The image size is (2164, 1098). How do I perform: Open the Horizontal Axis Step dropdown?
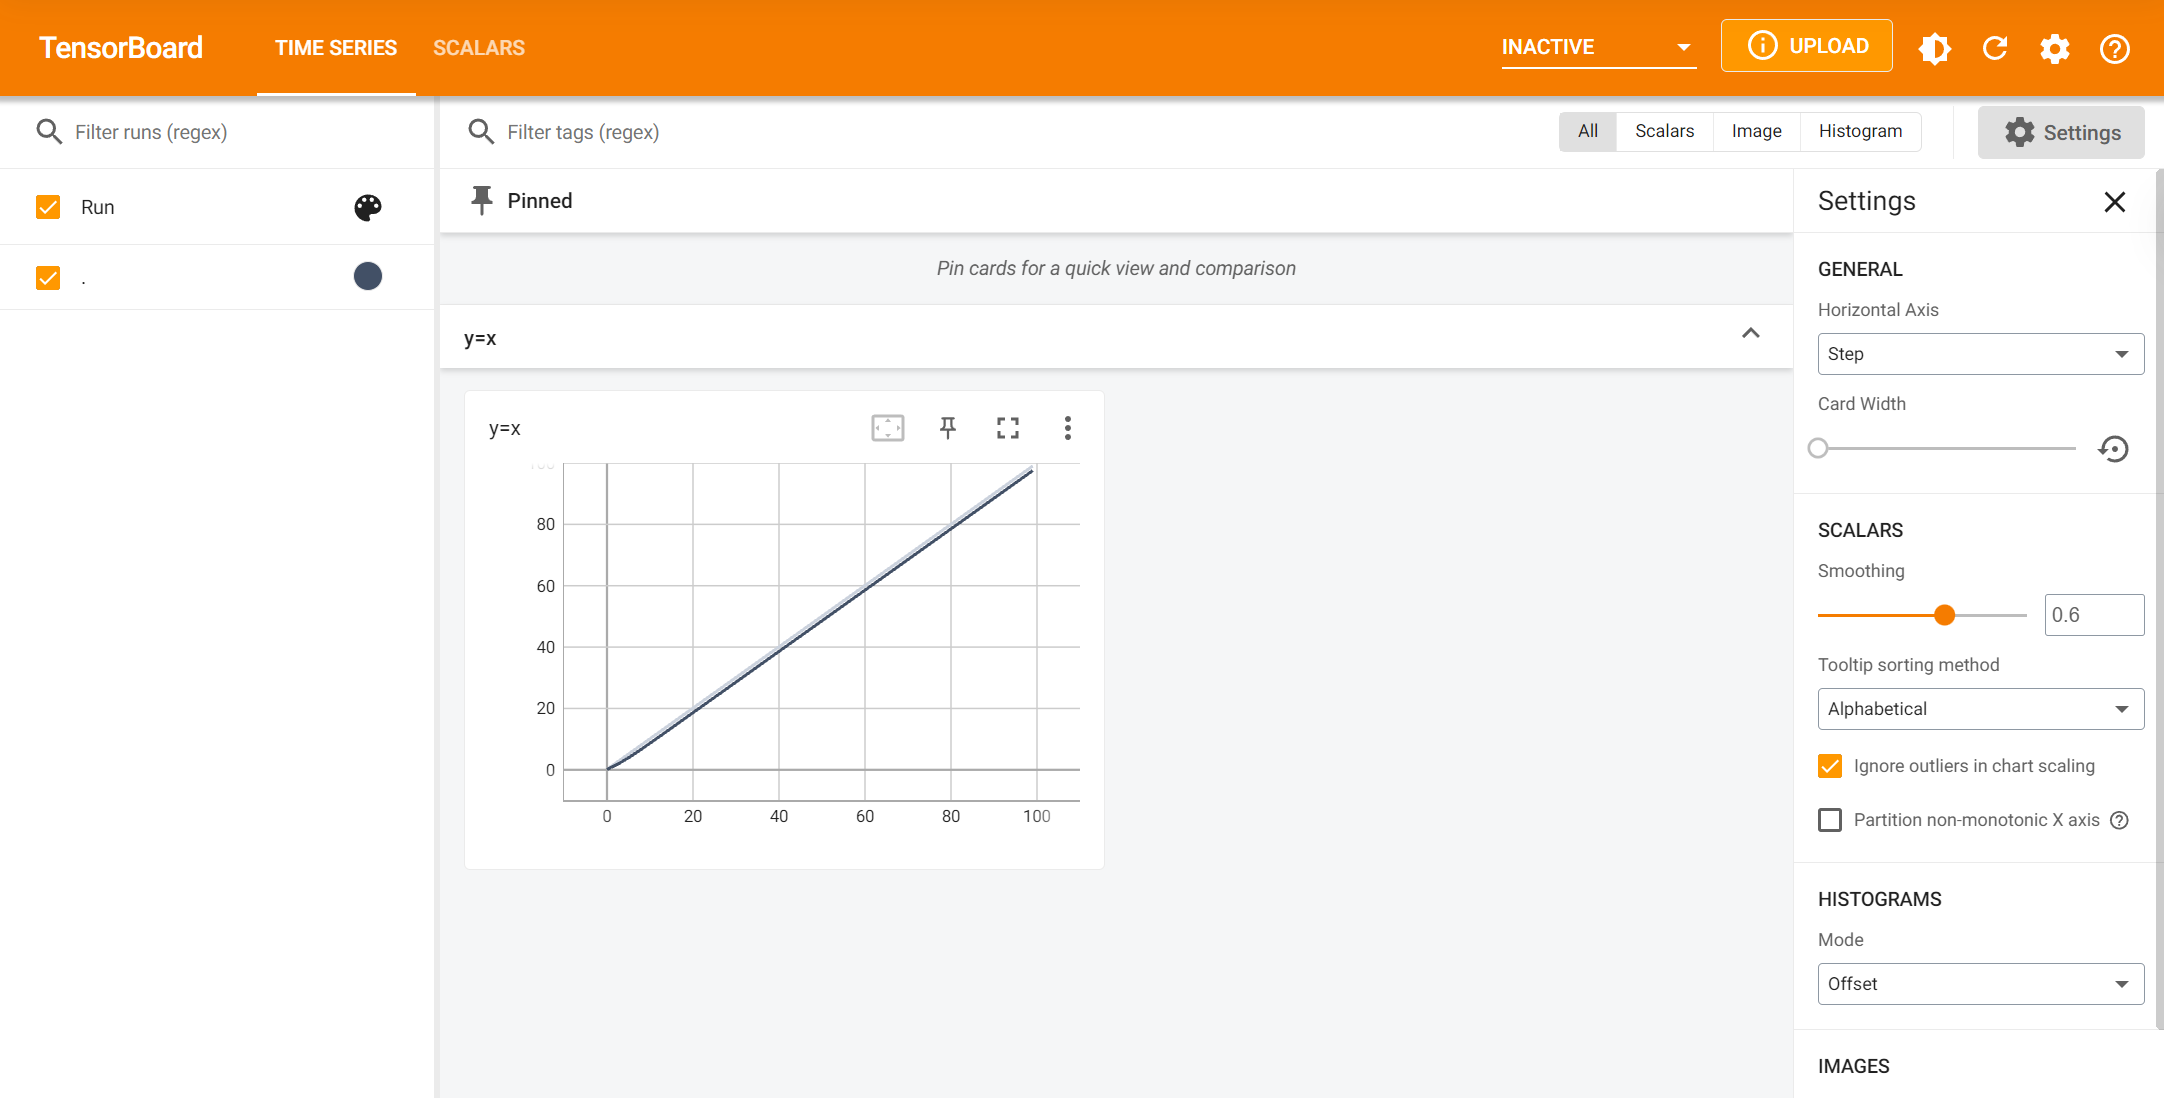click(x=1980, y=354)
